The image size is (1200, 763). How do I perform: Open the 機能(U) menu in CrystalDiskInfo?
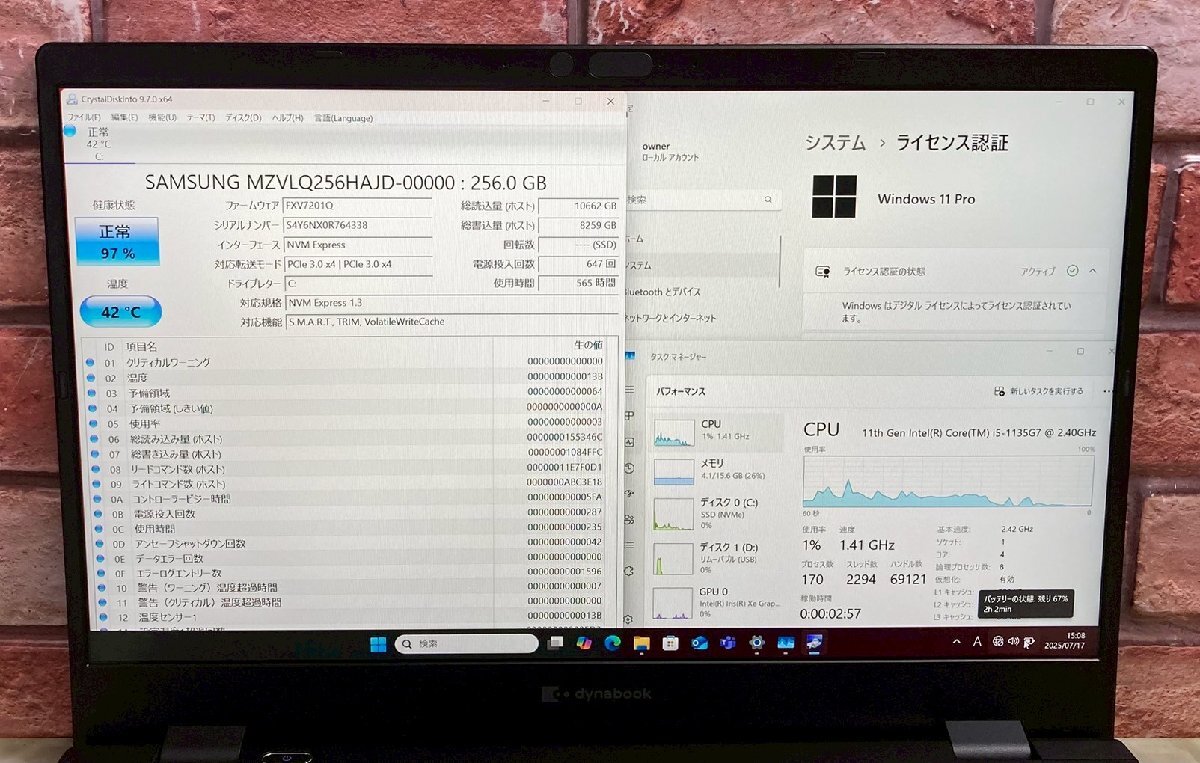163,118
